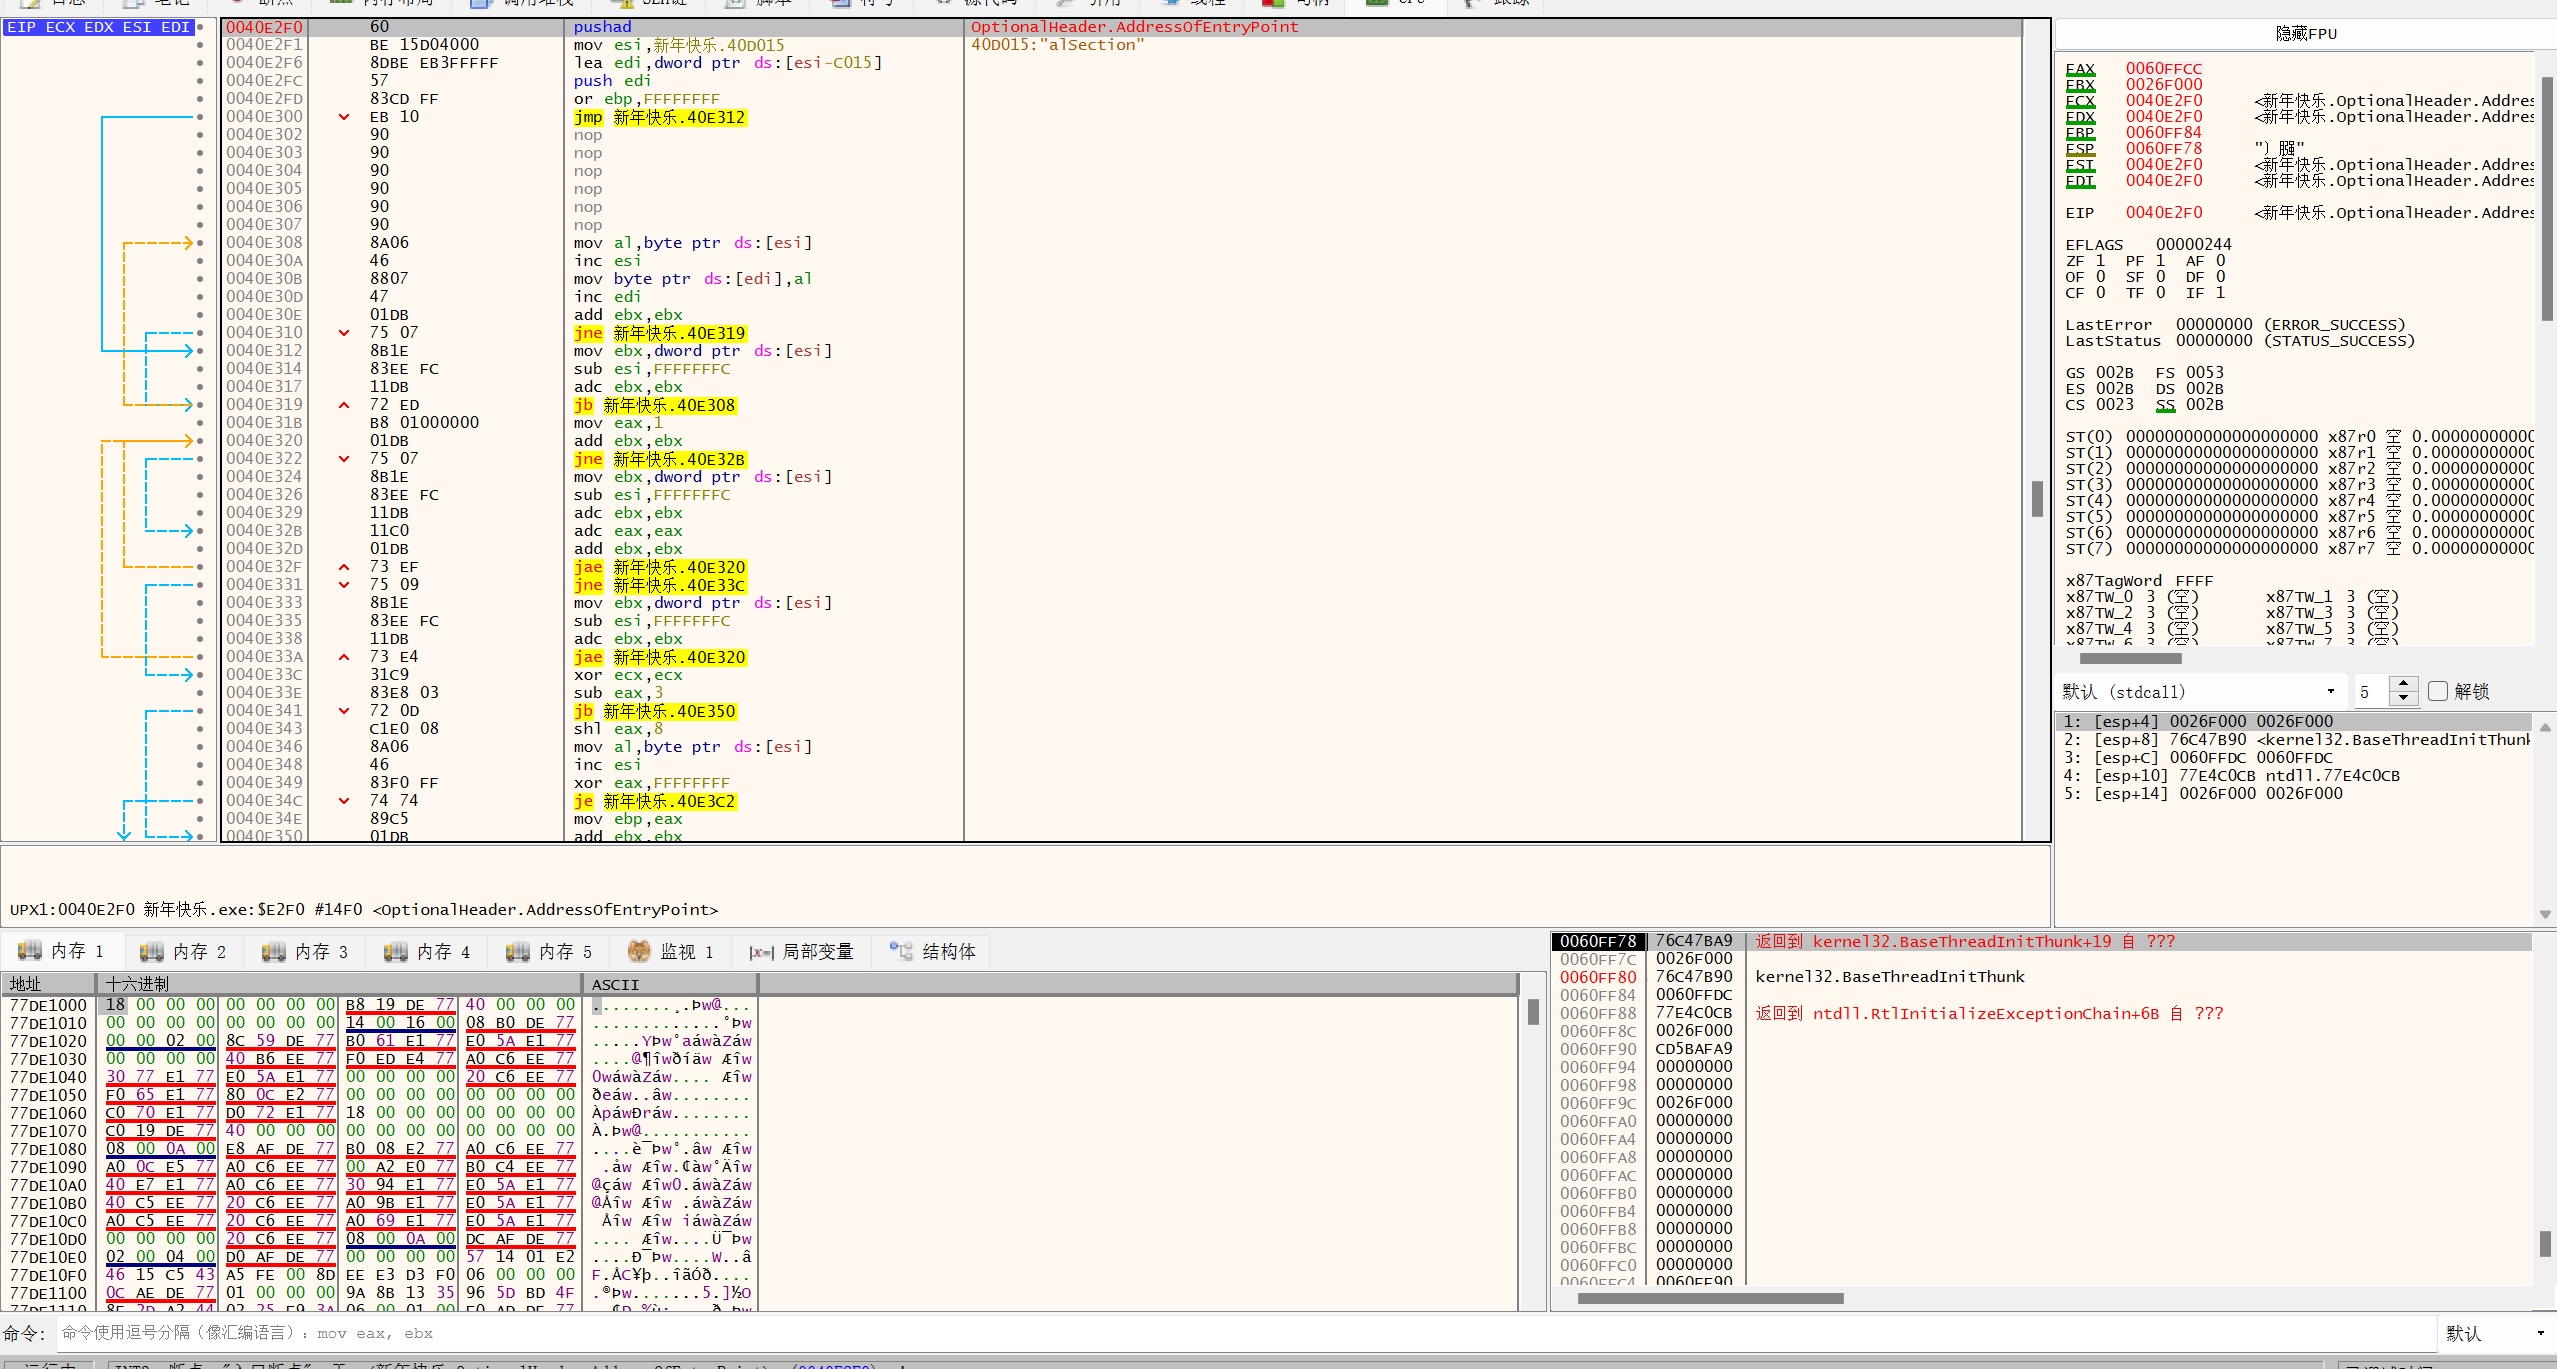Click the jump arrow marker at 0040E300
The height and width of the screenshot is (1369, 2557).
344,117
